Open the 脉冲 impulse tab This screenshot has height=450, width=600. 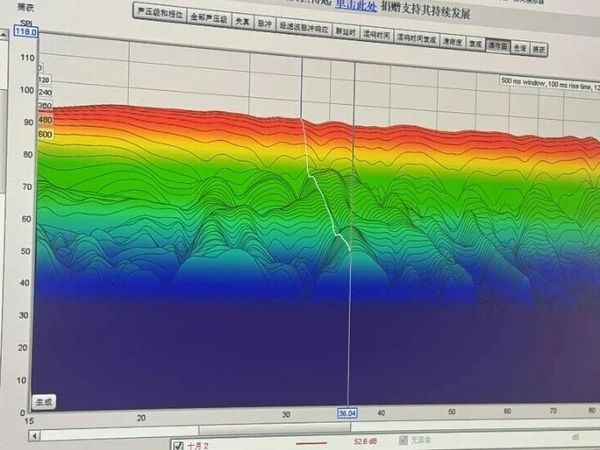point(264,24)
